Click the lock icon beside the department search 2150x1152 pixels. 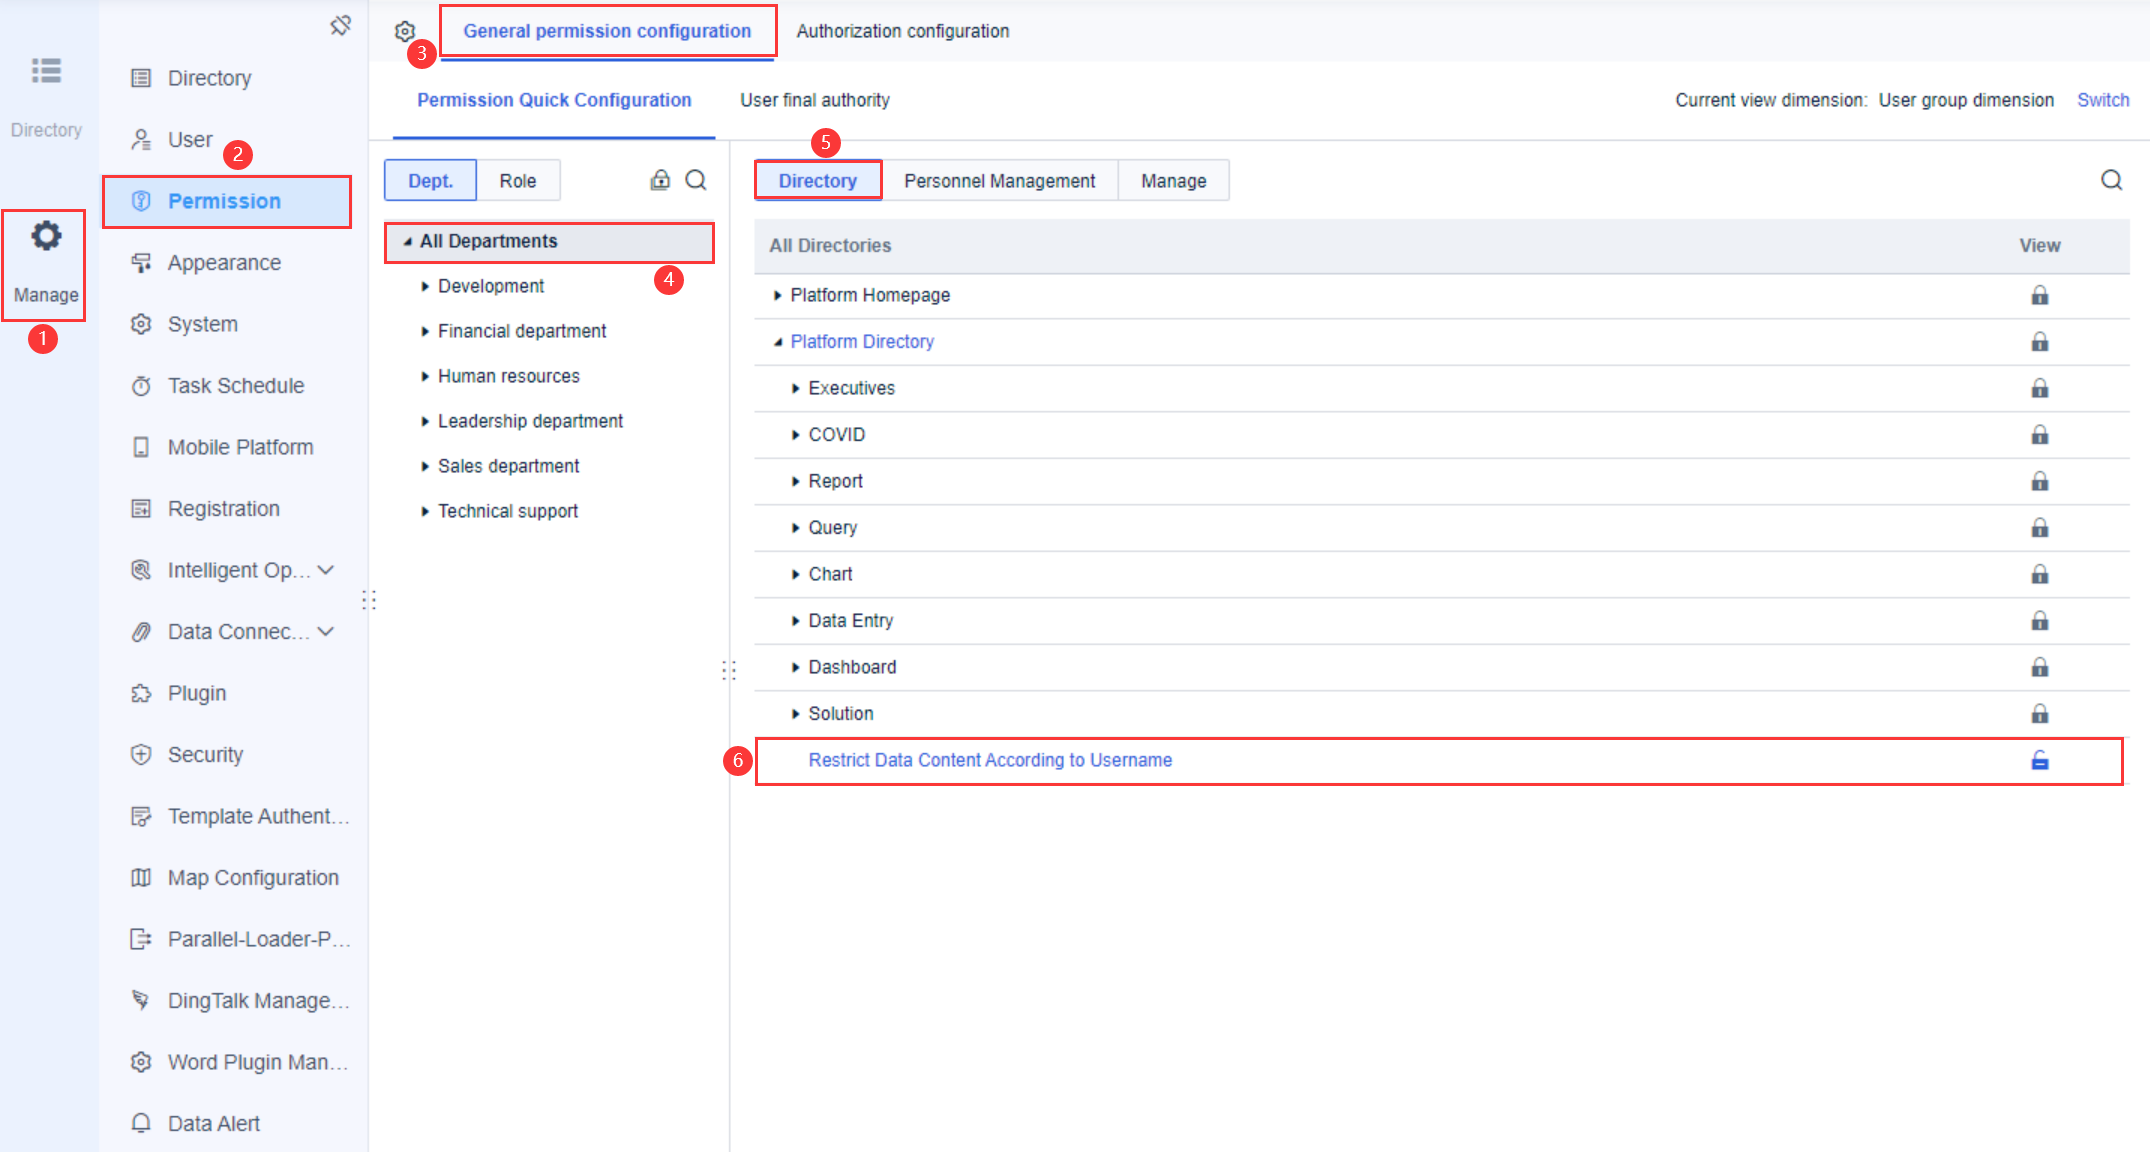660,180
